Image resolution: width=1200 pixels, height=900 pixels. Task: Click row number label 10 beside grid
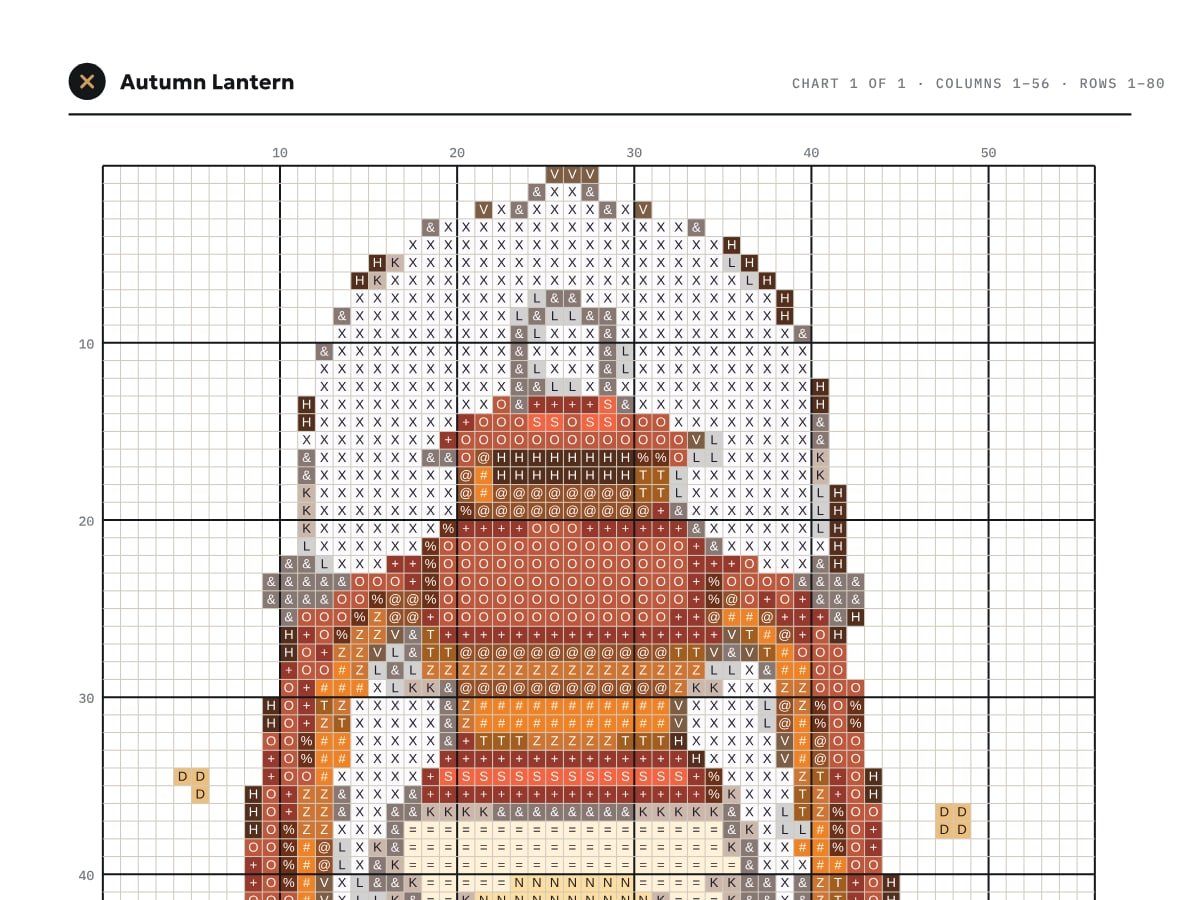(87, 344)
